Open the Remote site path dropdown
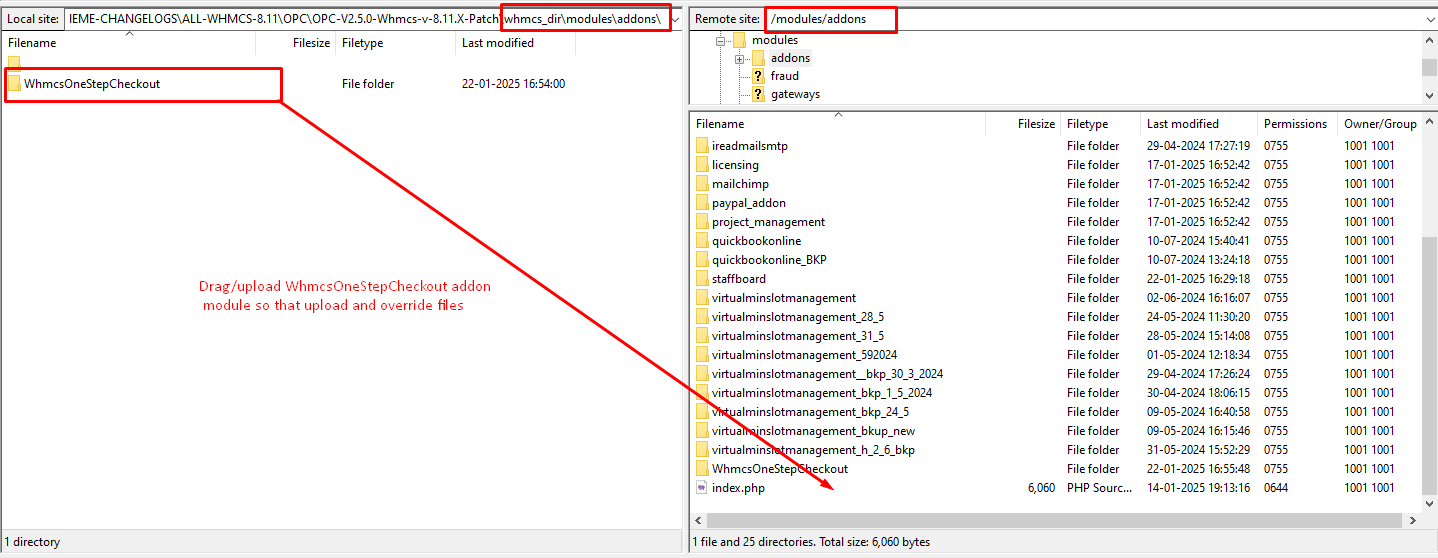Screen dimensions: 1438x558 point(1429,19)
